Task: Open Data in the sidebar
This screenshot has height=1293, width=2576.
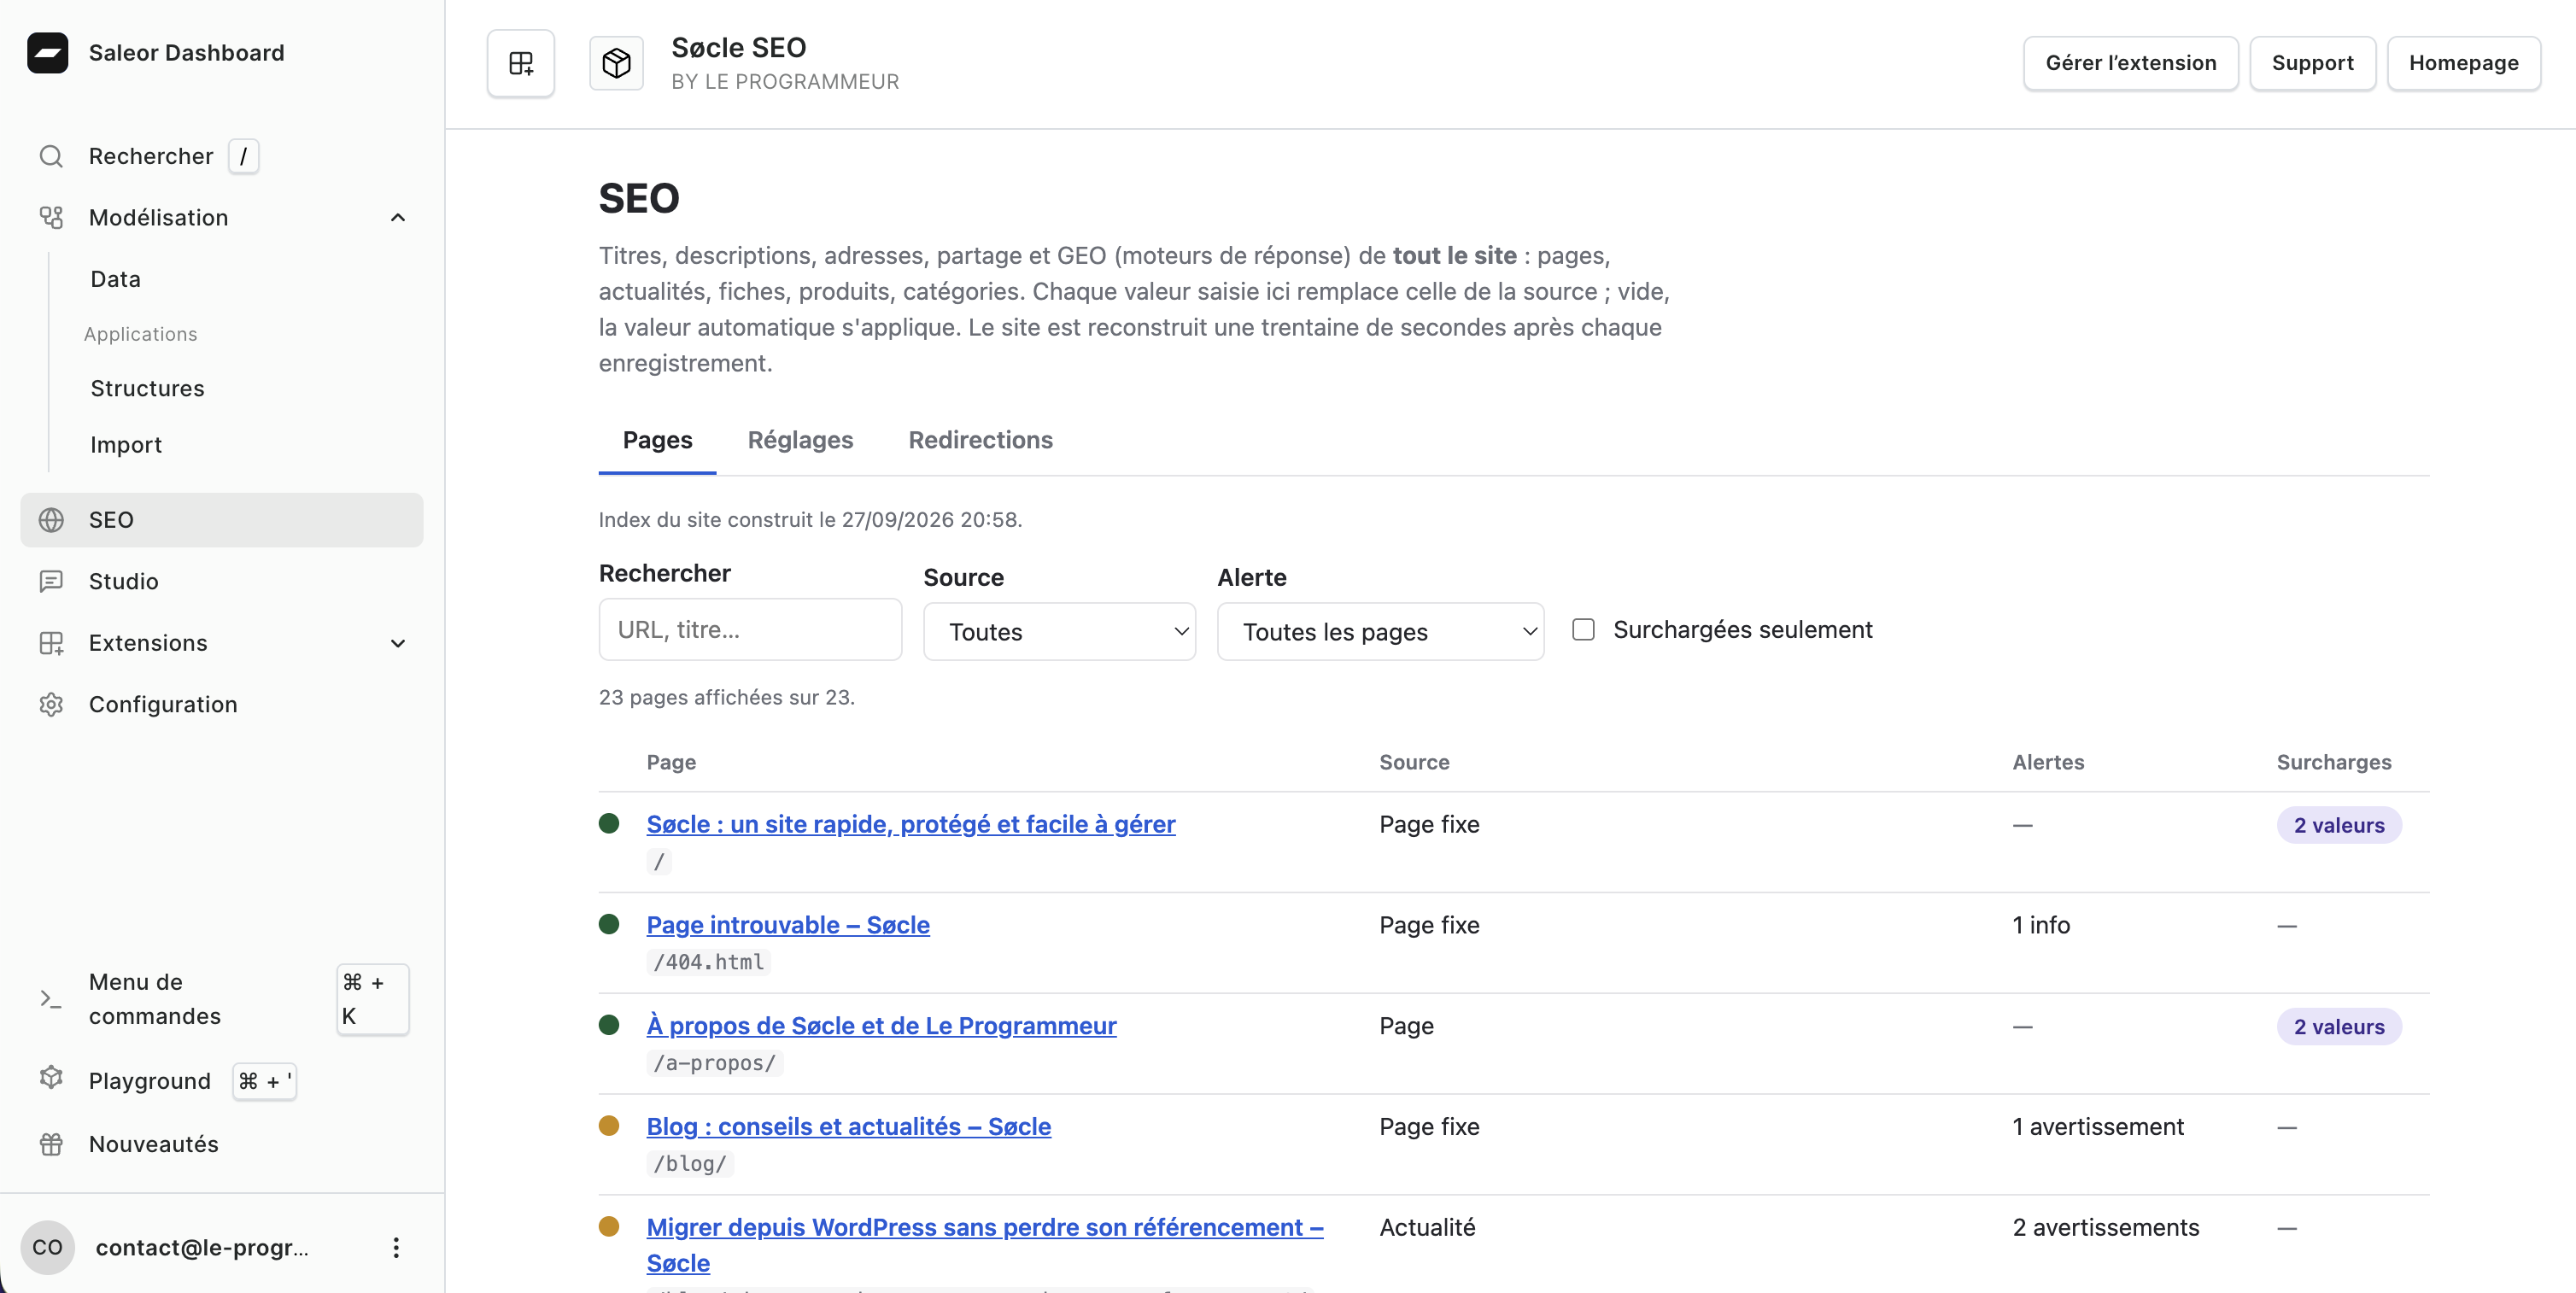Action: pyautogui.click(x=116, y=279)
